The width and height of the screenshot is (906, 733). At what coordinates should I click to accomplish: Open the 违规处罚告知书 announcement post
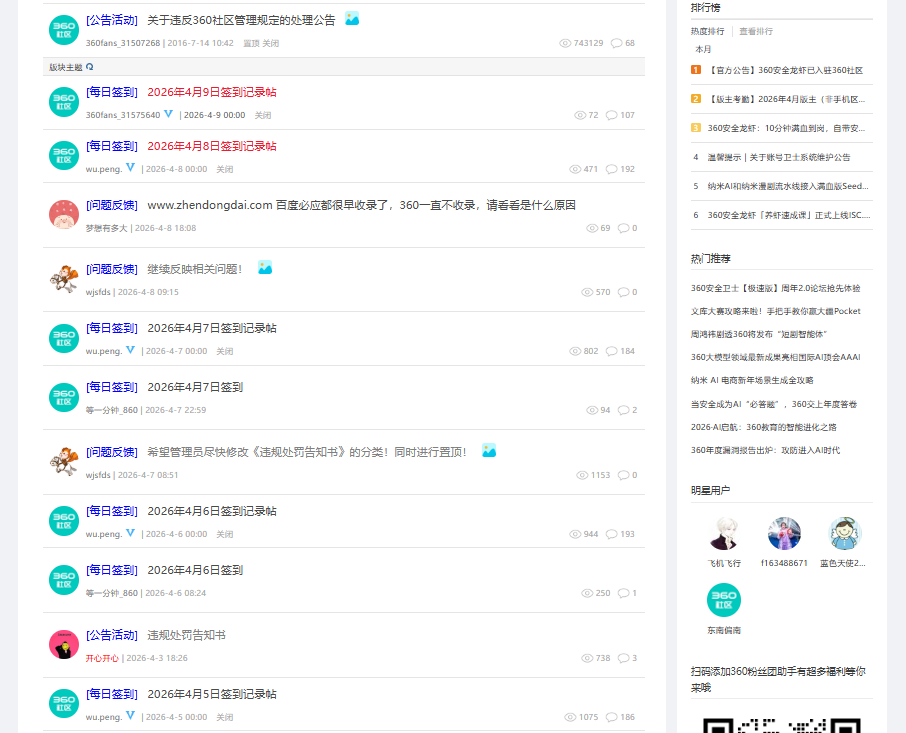[x=187, y=635]
